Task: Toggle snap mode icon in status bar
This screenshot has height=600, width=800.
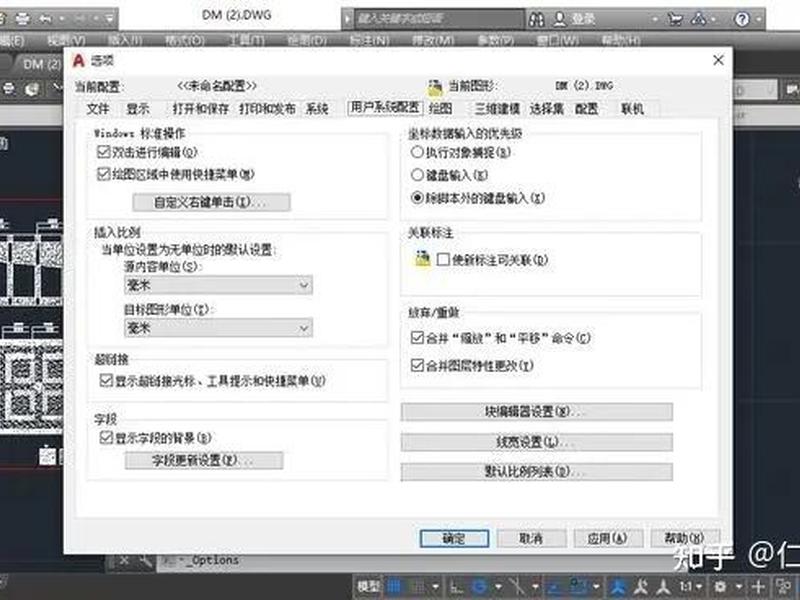Action: point(417,587)
